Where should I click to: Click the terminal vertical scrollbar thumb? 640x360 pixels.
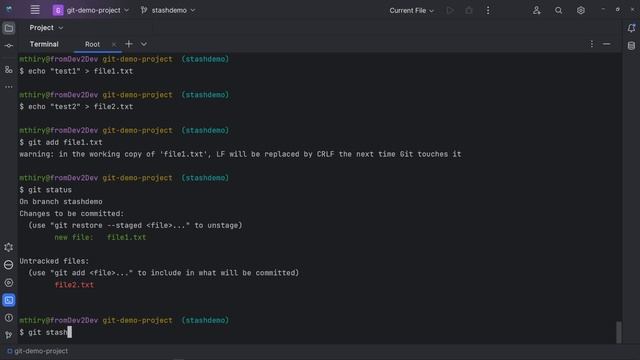pos(619,332)
